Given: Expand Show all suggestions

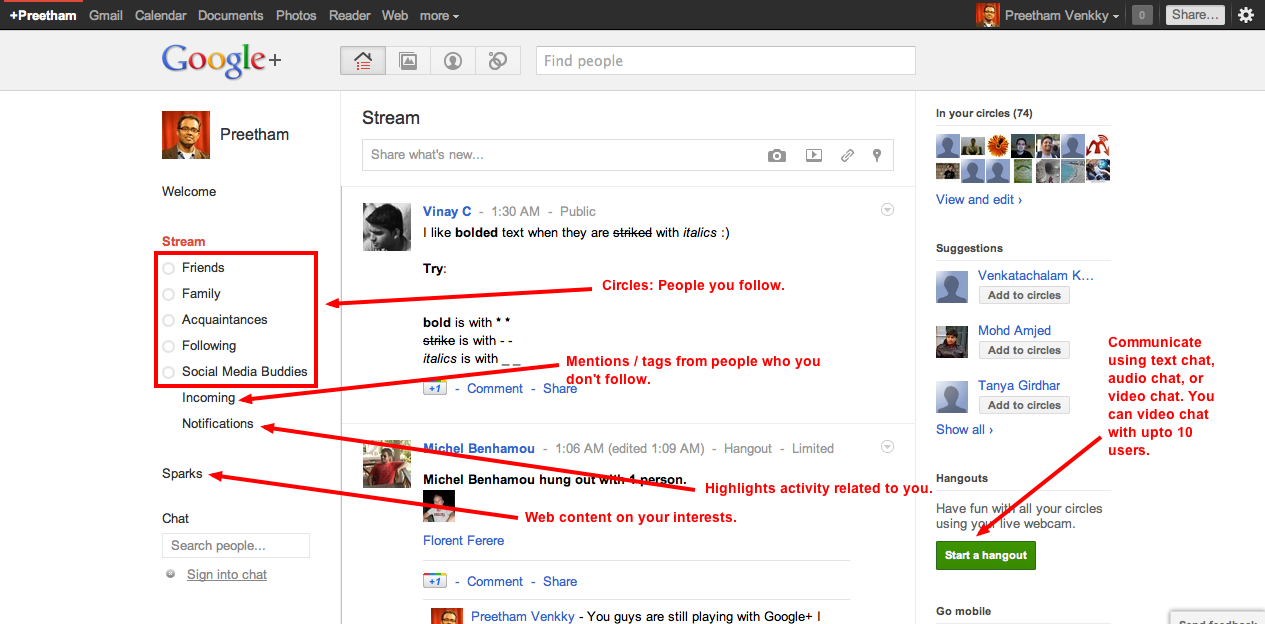Looking at the screenshot, I should coord(964,429).
